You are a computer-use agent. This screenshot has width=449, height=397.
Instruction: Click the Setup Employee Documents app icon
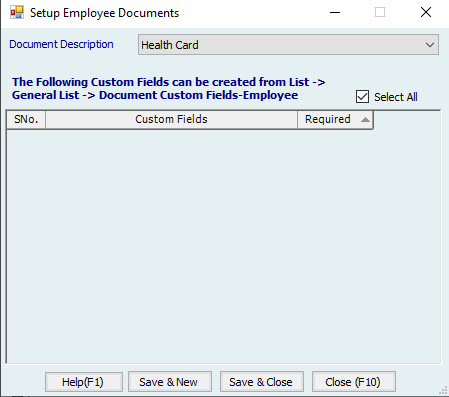point(17,13)
